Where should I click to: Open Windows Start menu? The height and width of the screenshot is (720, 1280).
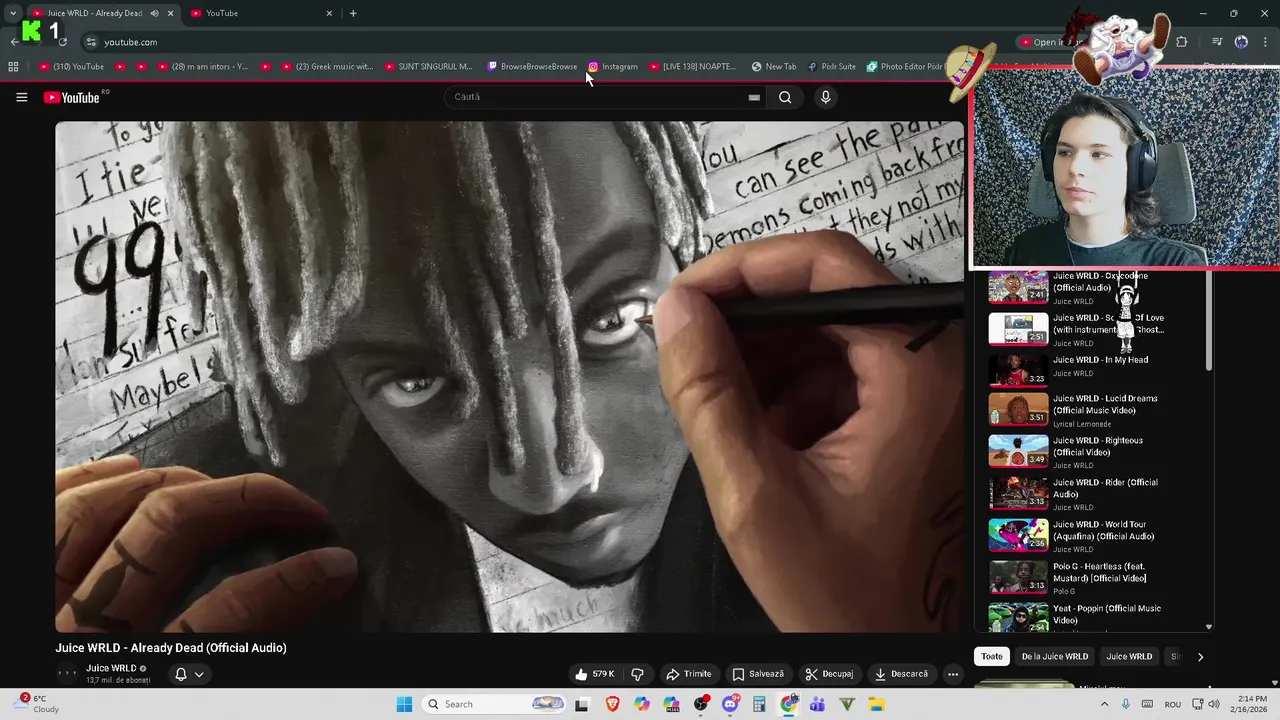click(404, 704)
